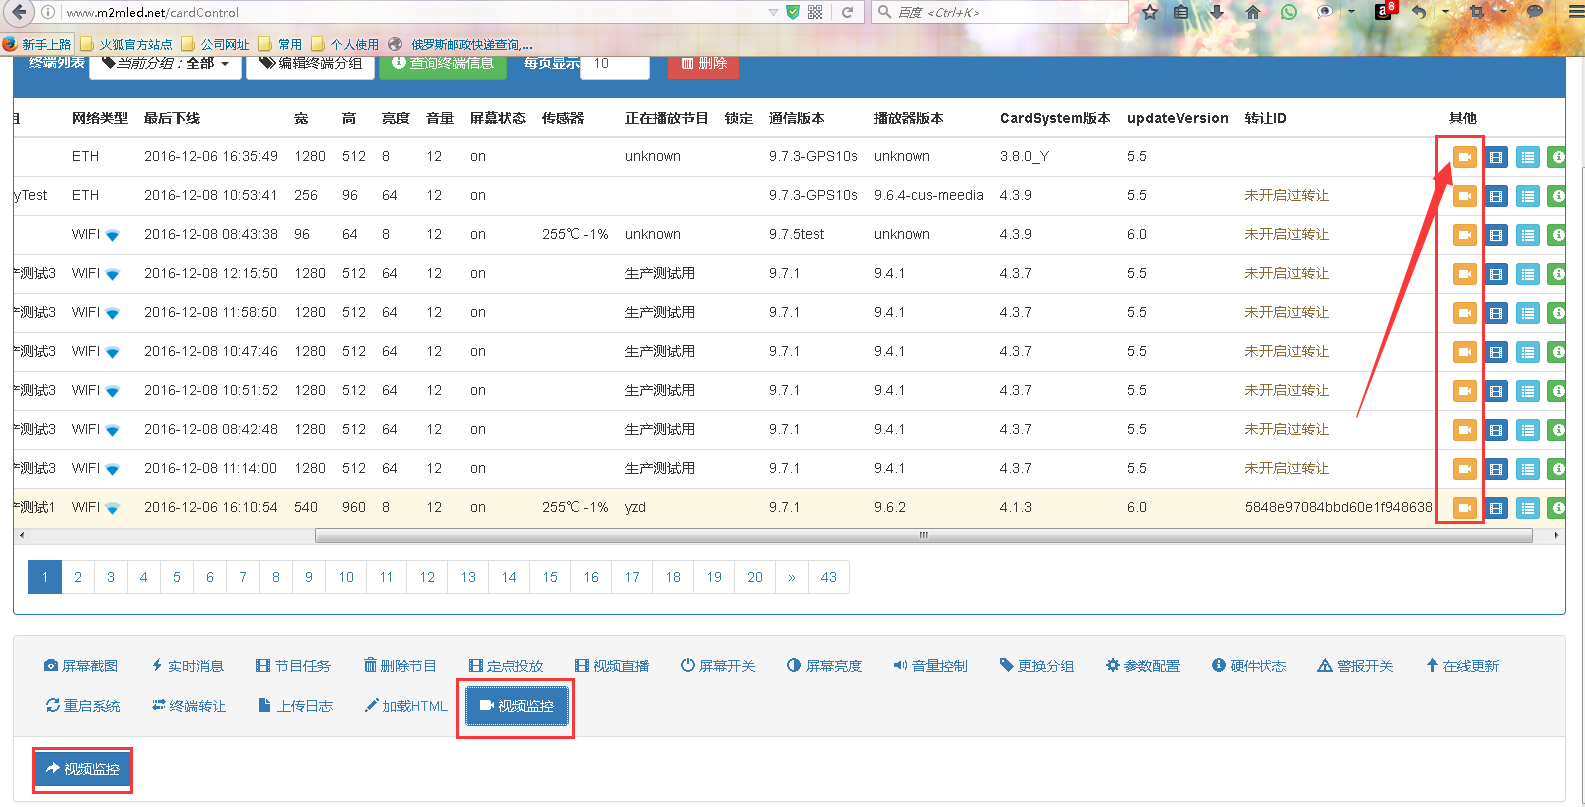Screen dimensions: 1585x807
Task: Click the browser bookmark star icon
Action: 1150,12
